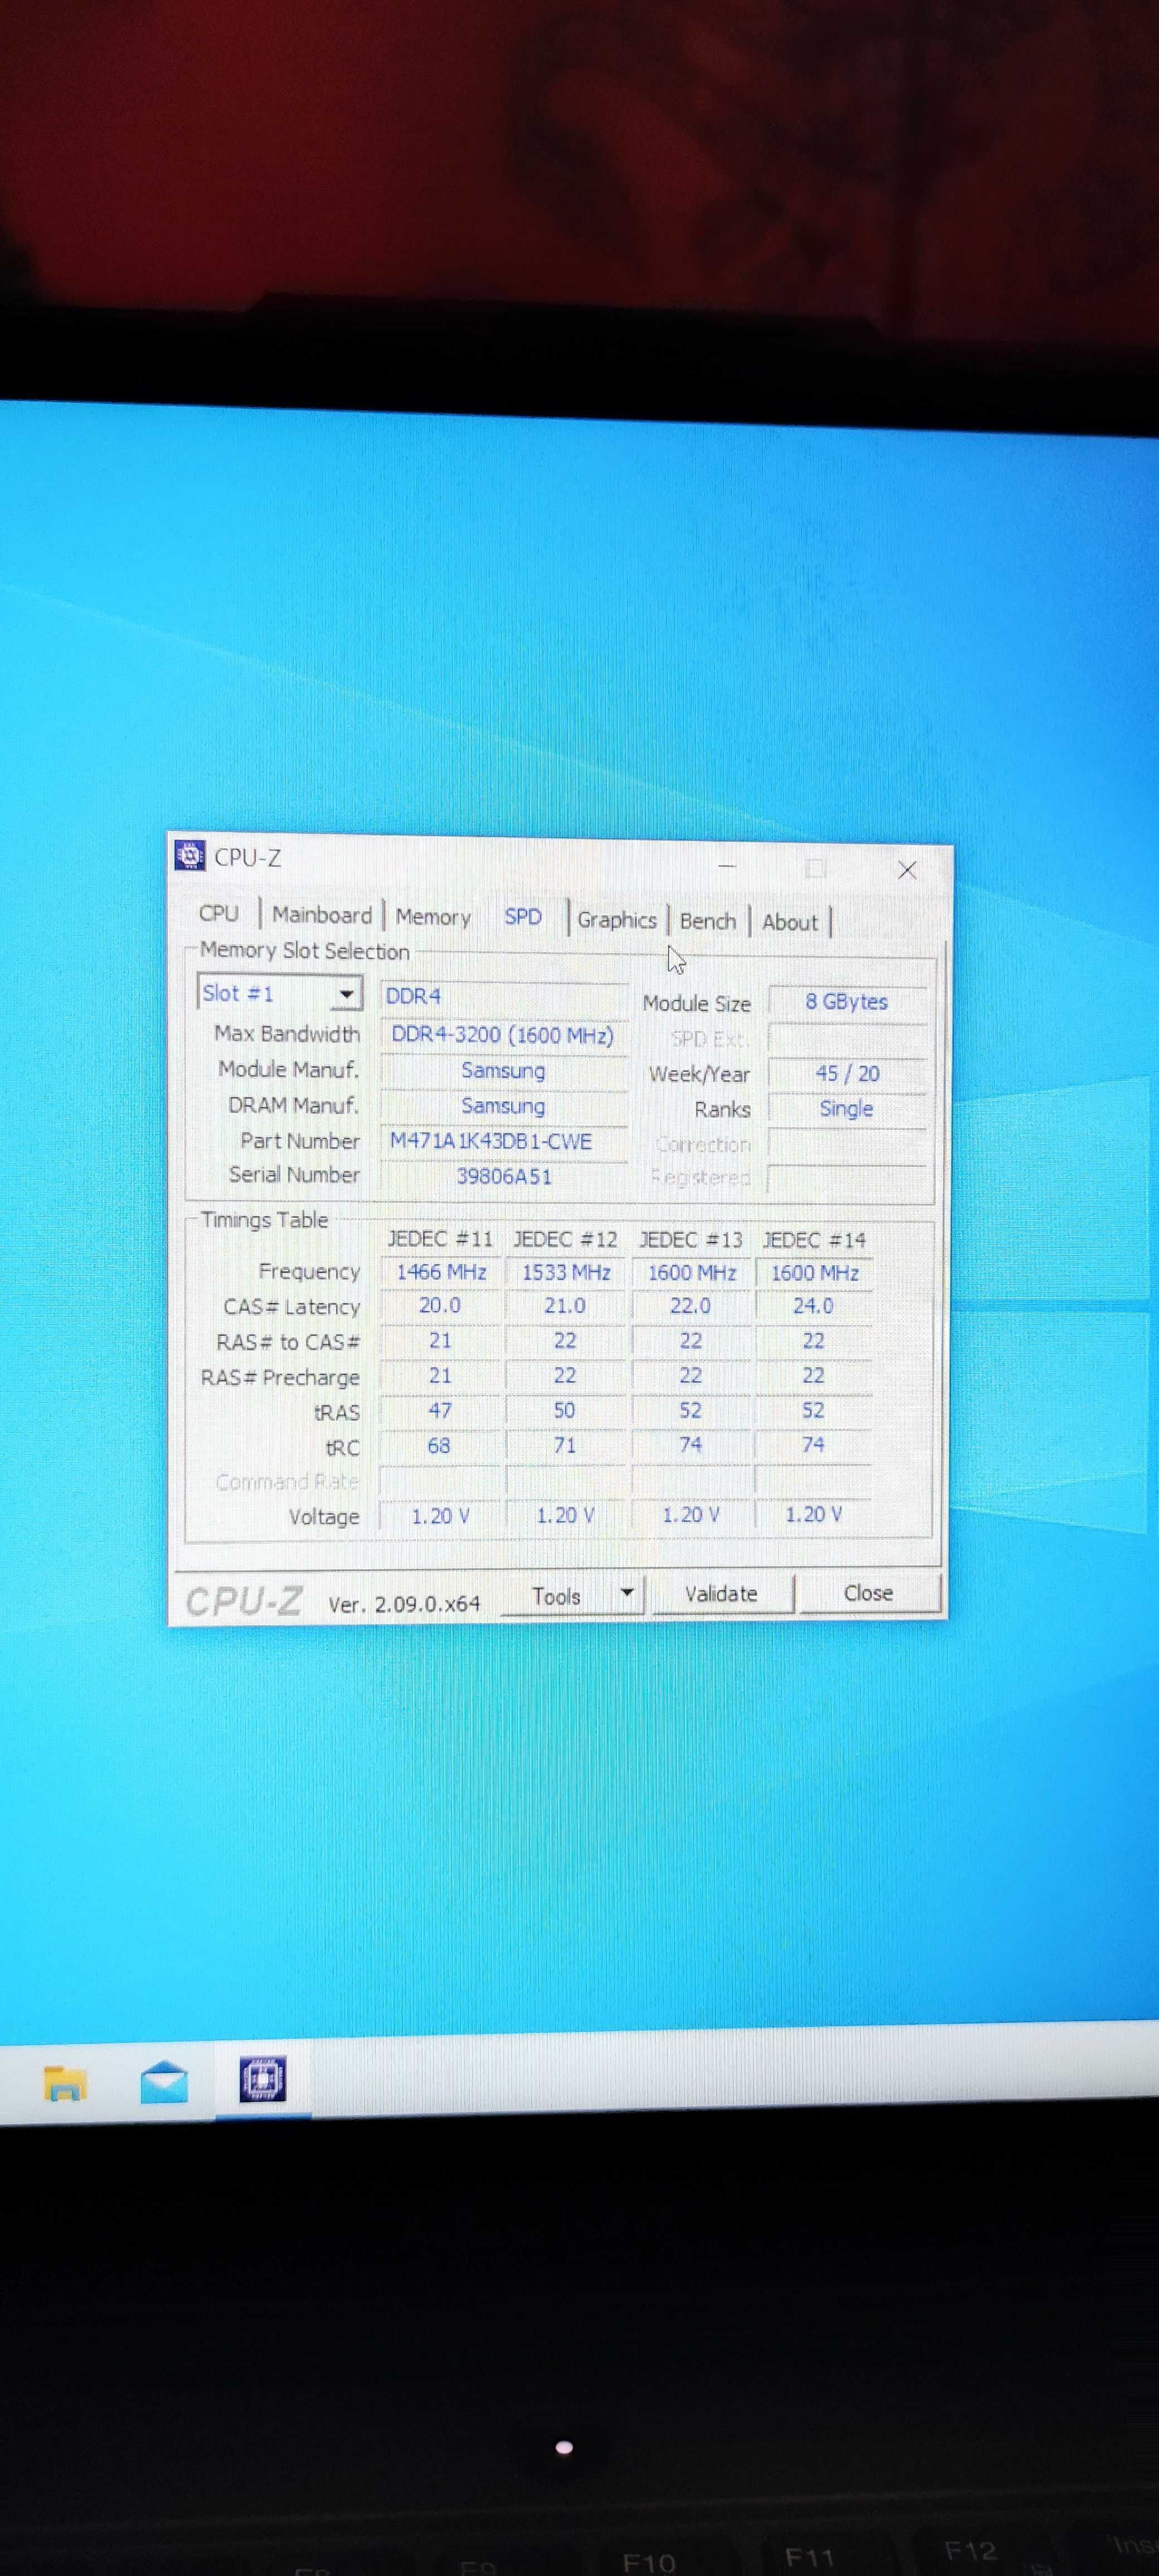Viewport: 1159px width, 2576px height.
Task: Open the Tools dropdown arrow
Action: 627,1593
